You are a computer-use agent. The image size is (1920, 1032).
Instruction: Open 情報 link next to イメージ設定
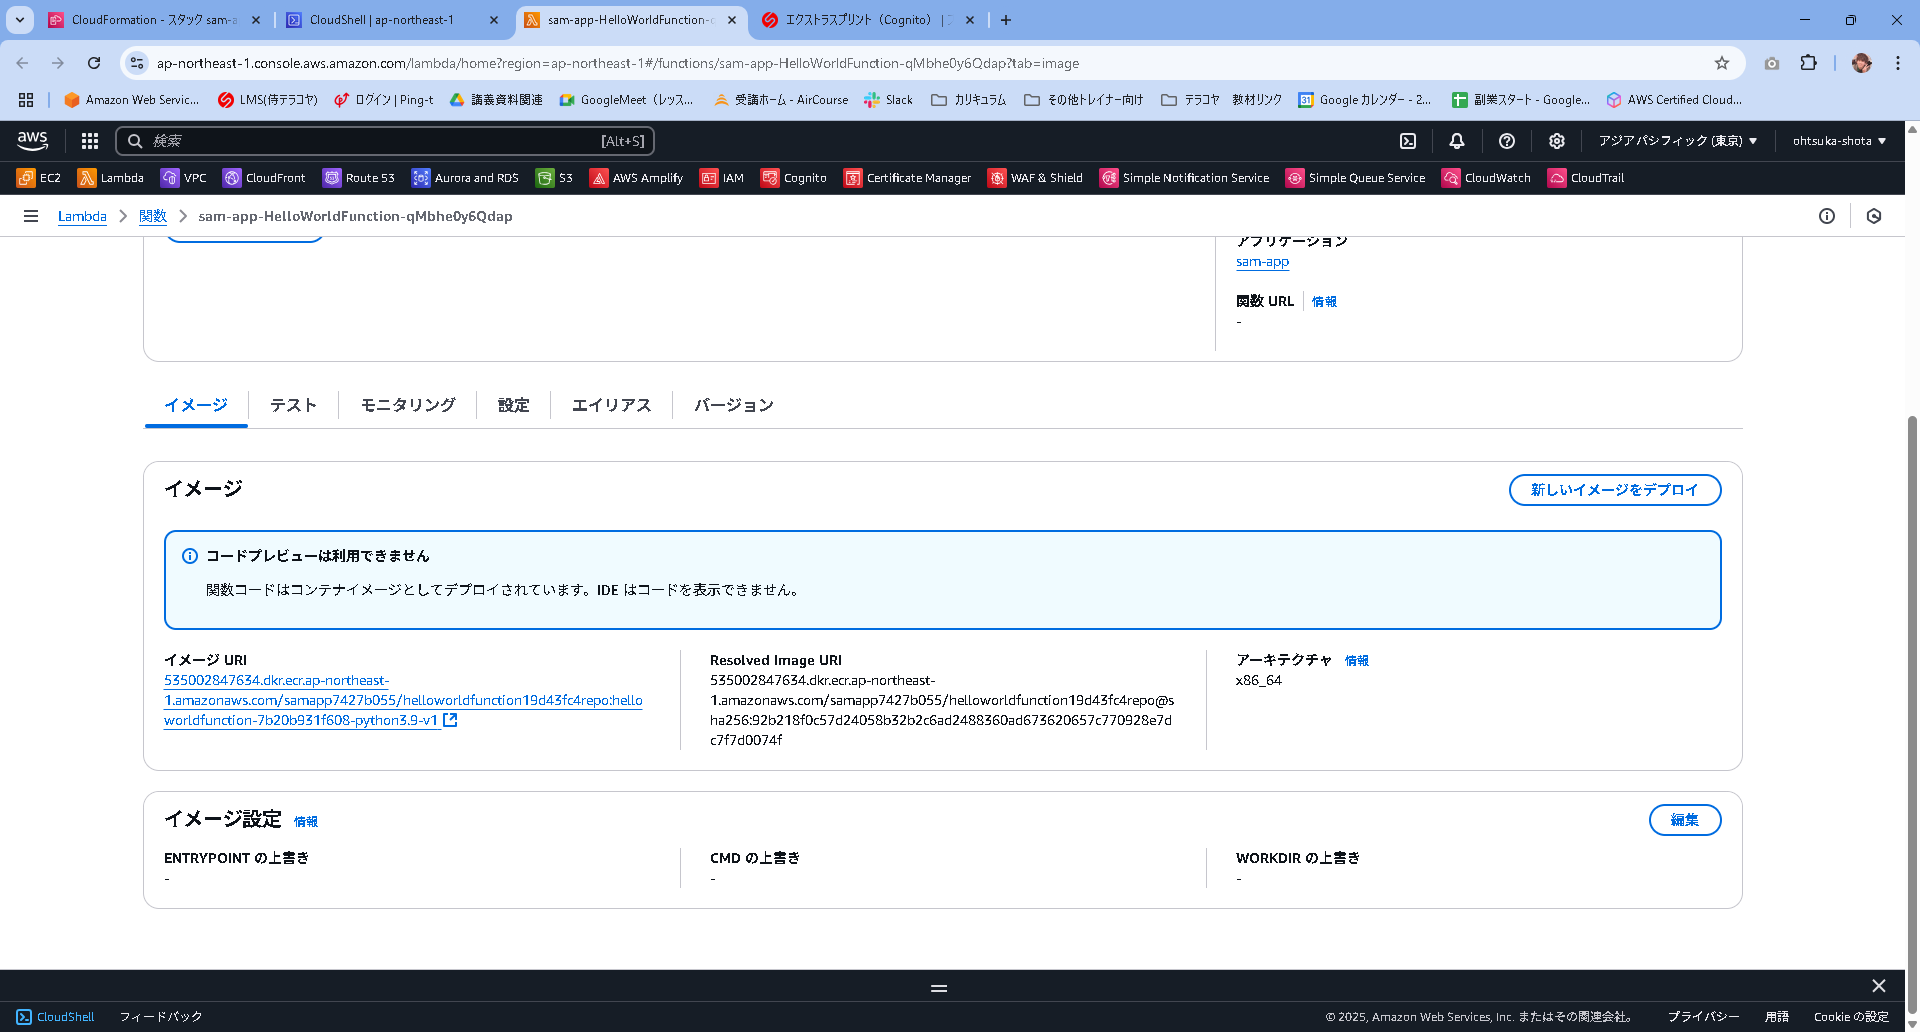coord(306,822)
